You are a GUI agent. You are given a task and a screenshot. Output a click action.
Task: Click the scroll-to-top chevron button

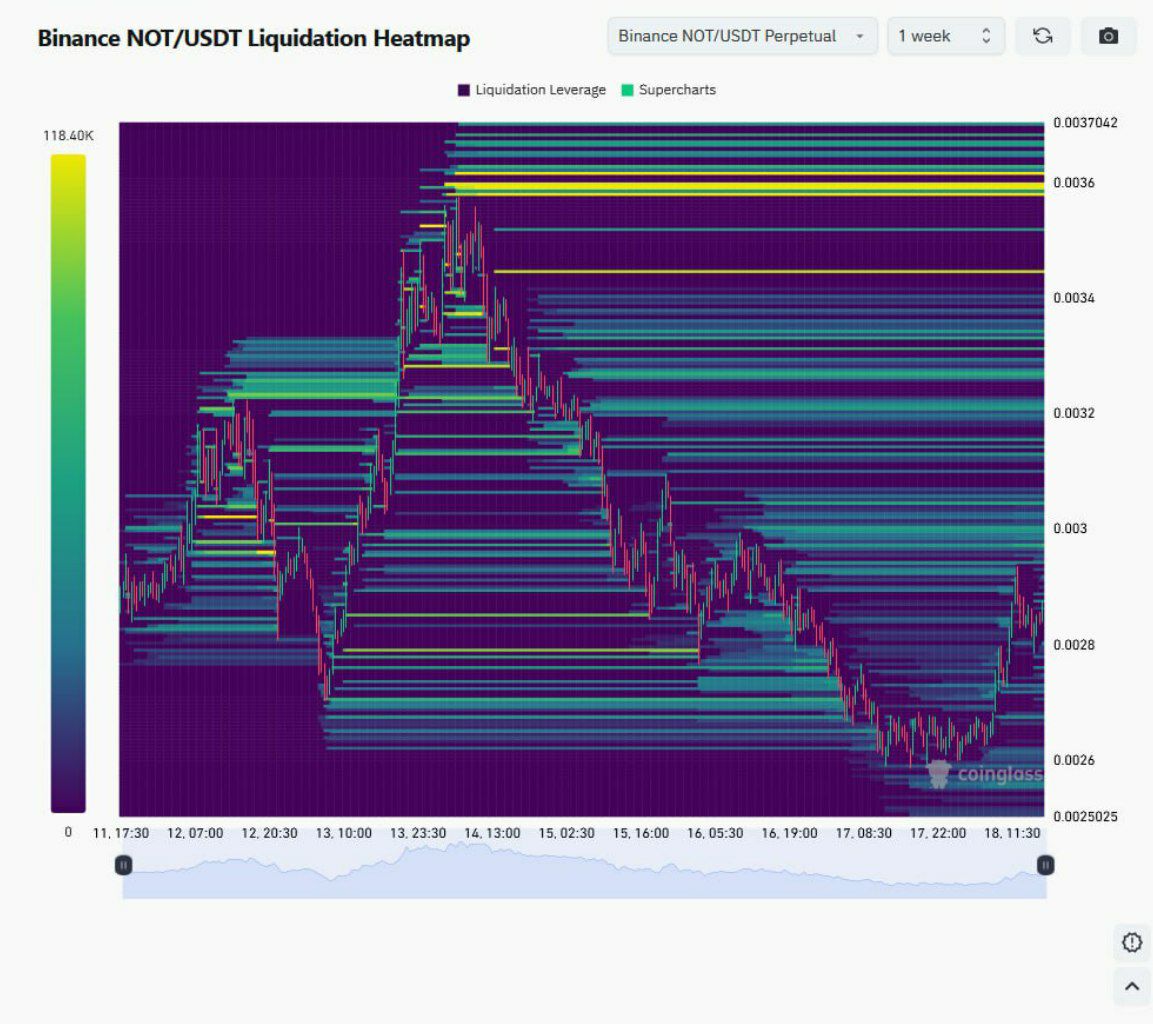(1132, 987)
